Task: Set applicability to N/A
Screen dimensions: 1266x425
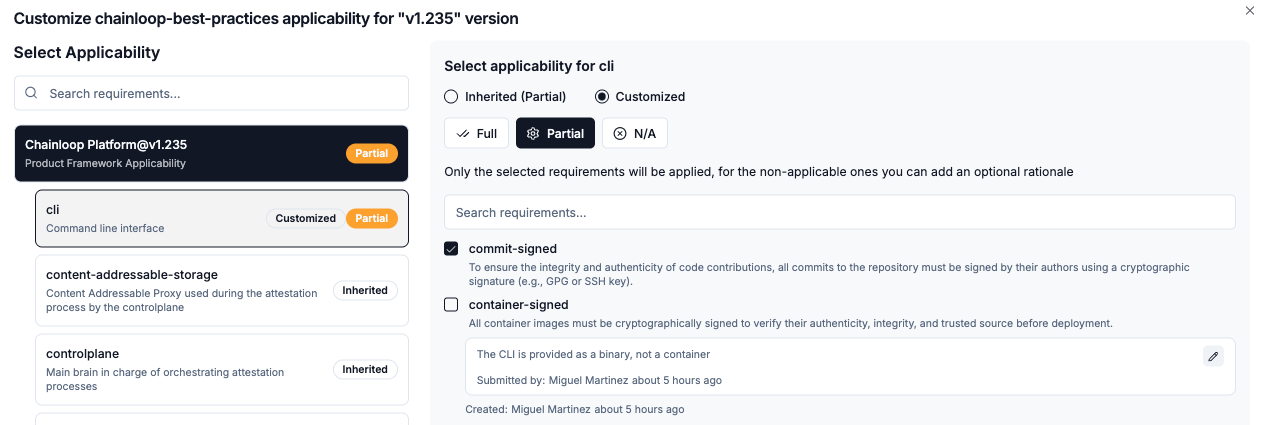Action: click(634, 133)
